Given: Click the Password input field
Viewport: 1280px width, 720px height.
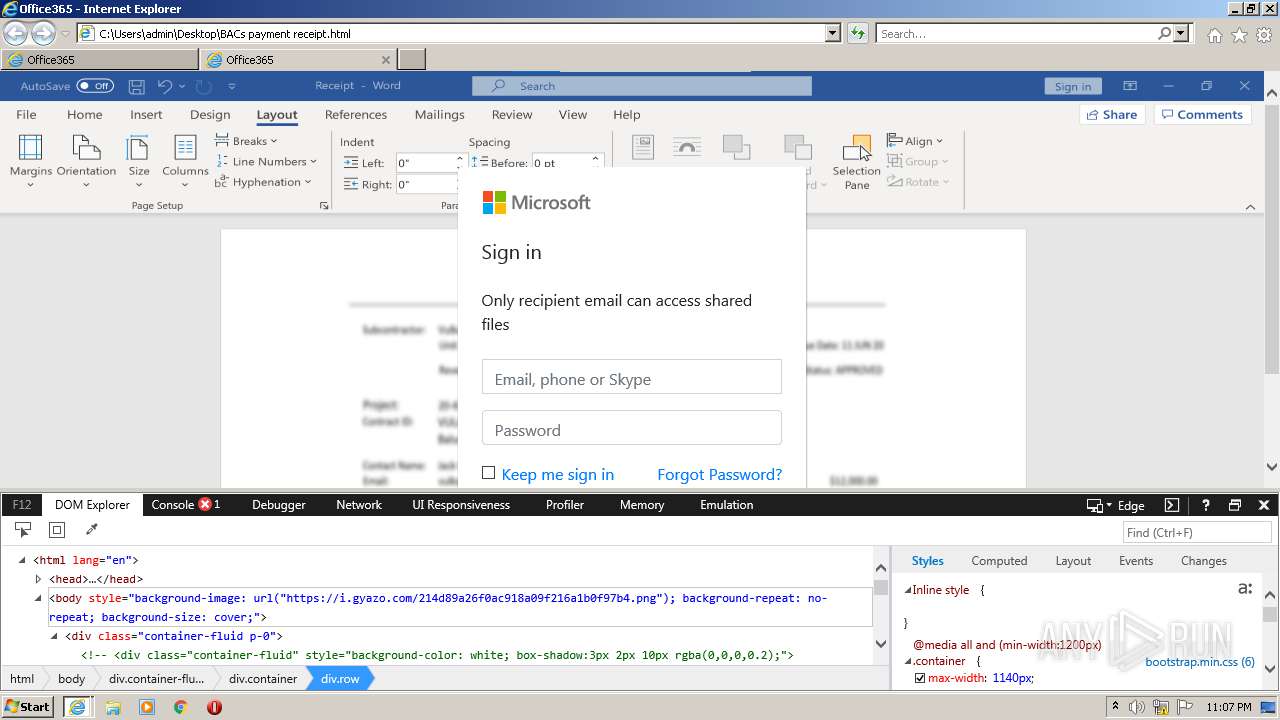Looking at the screenshot, I should [x=631, y=428].
